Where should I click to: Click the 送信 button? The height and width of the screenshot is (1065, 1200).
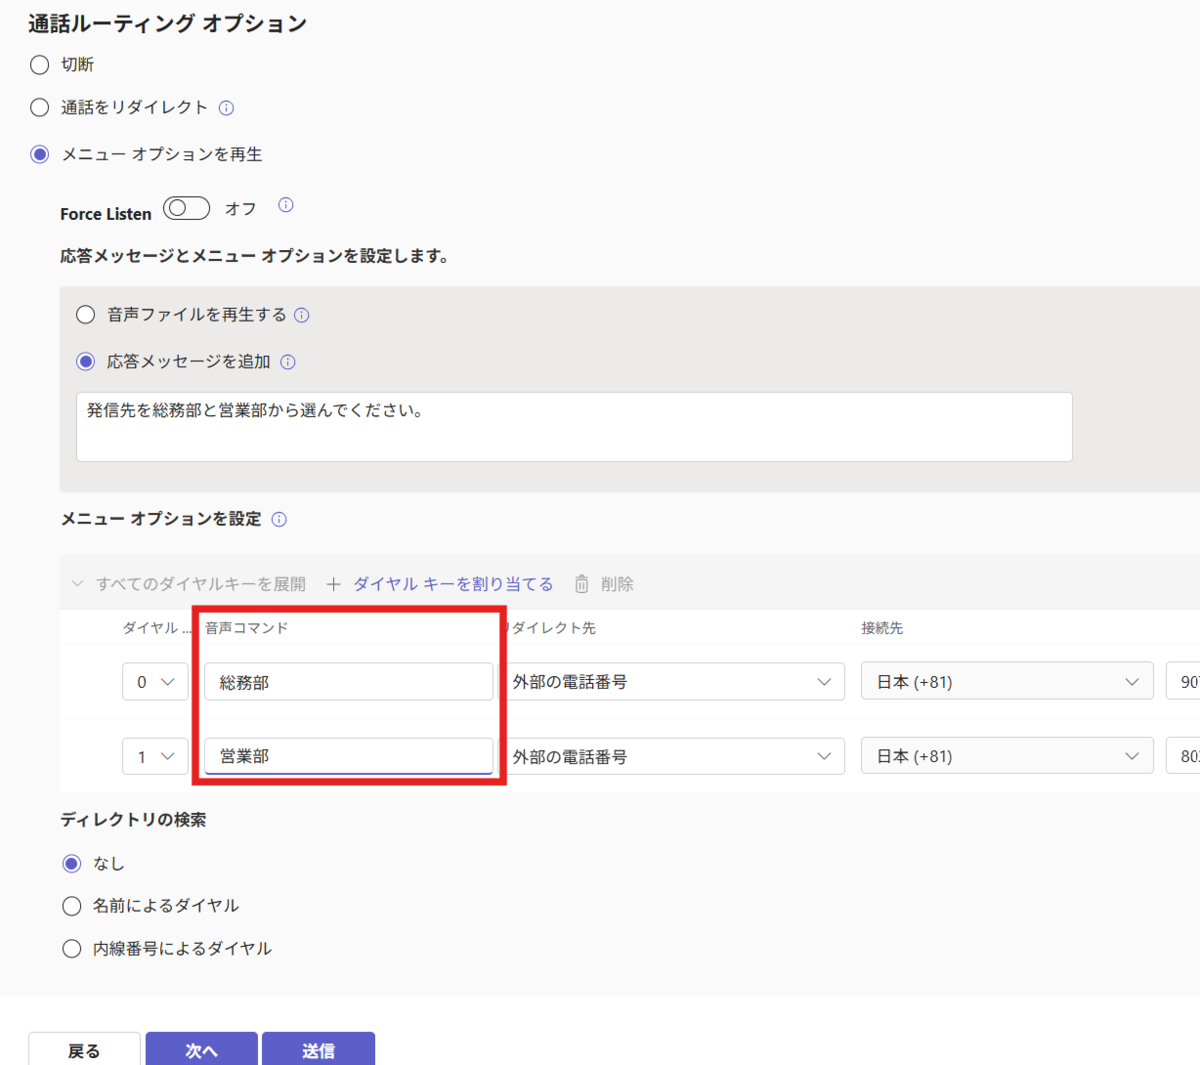(x=319, y=1049)
